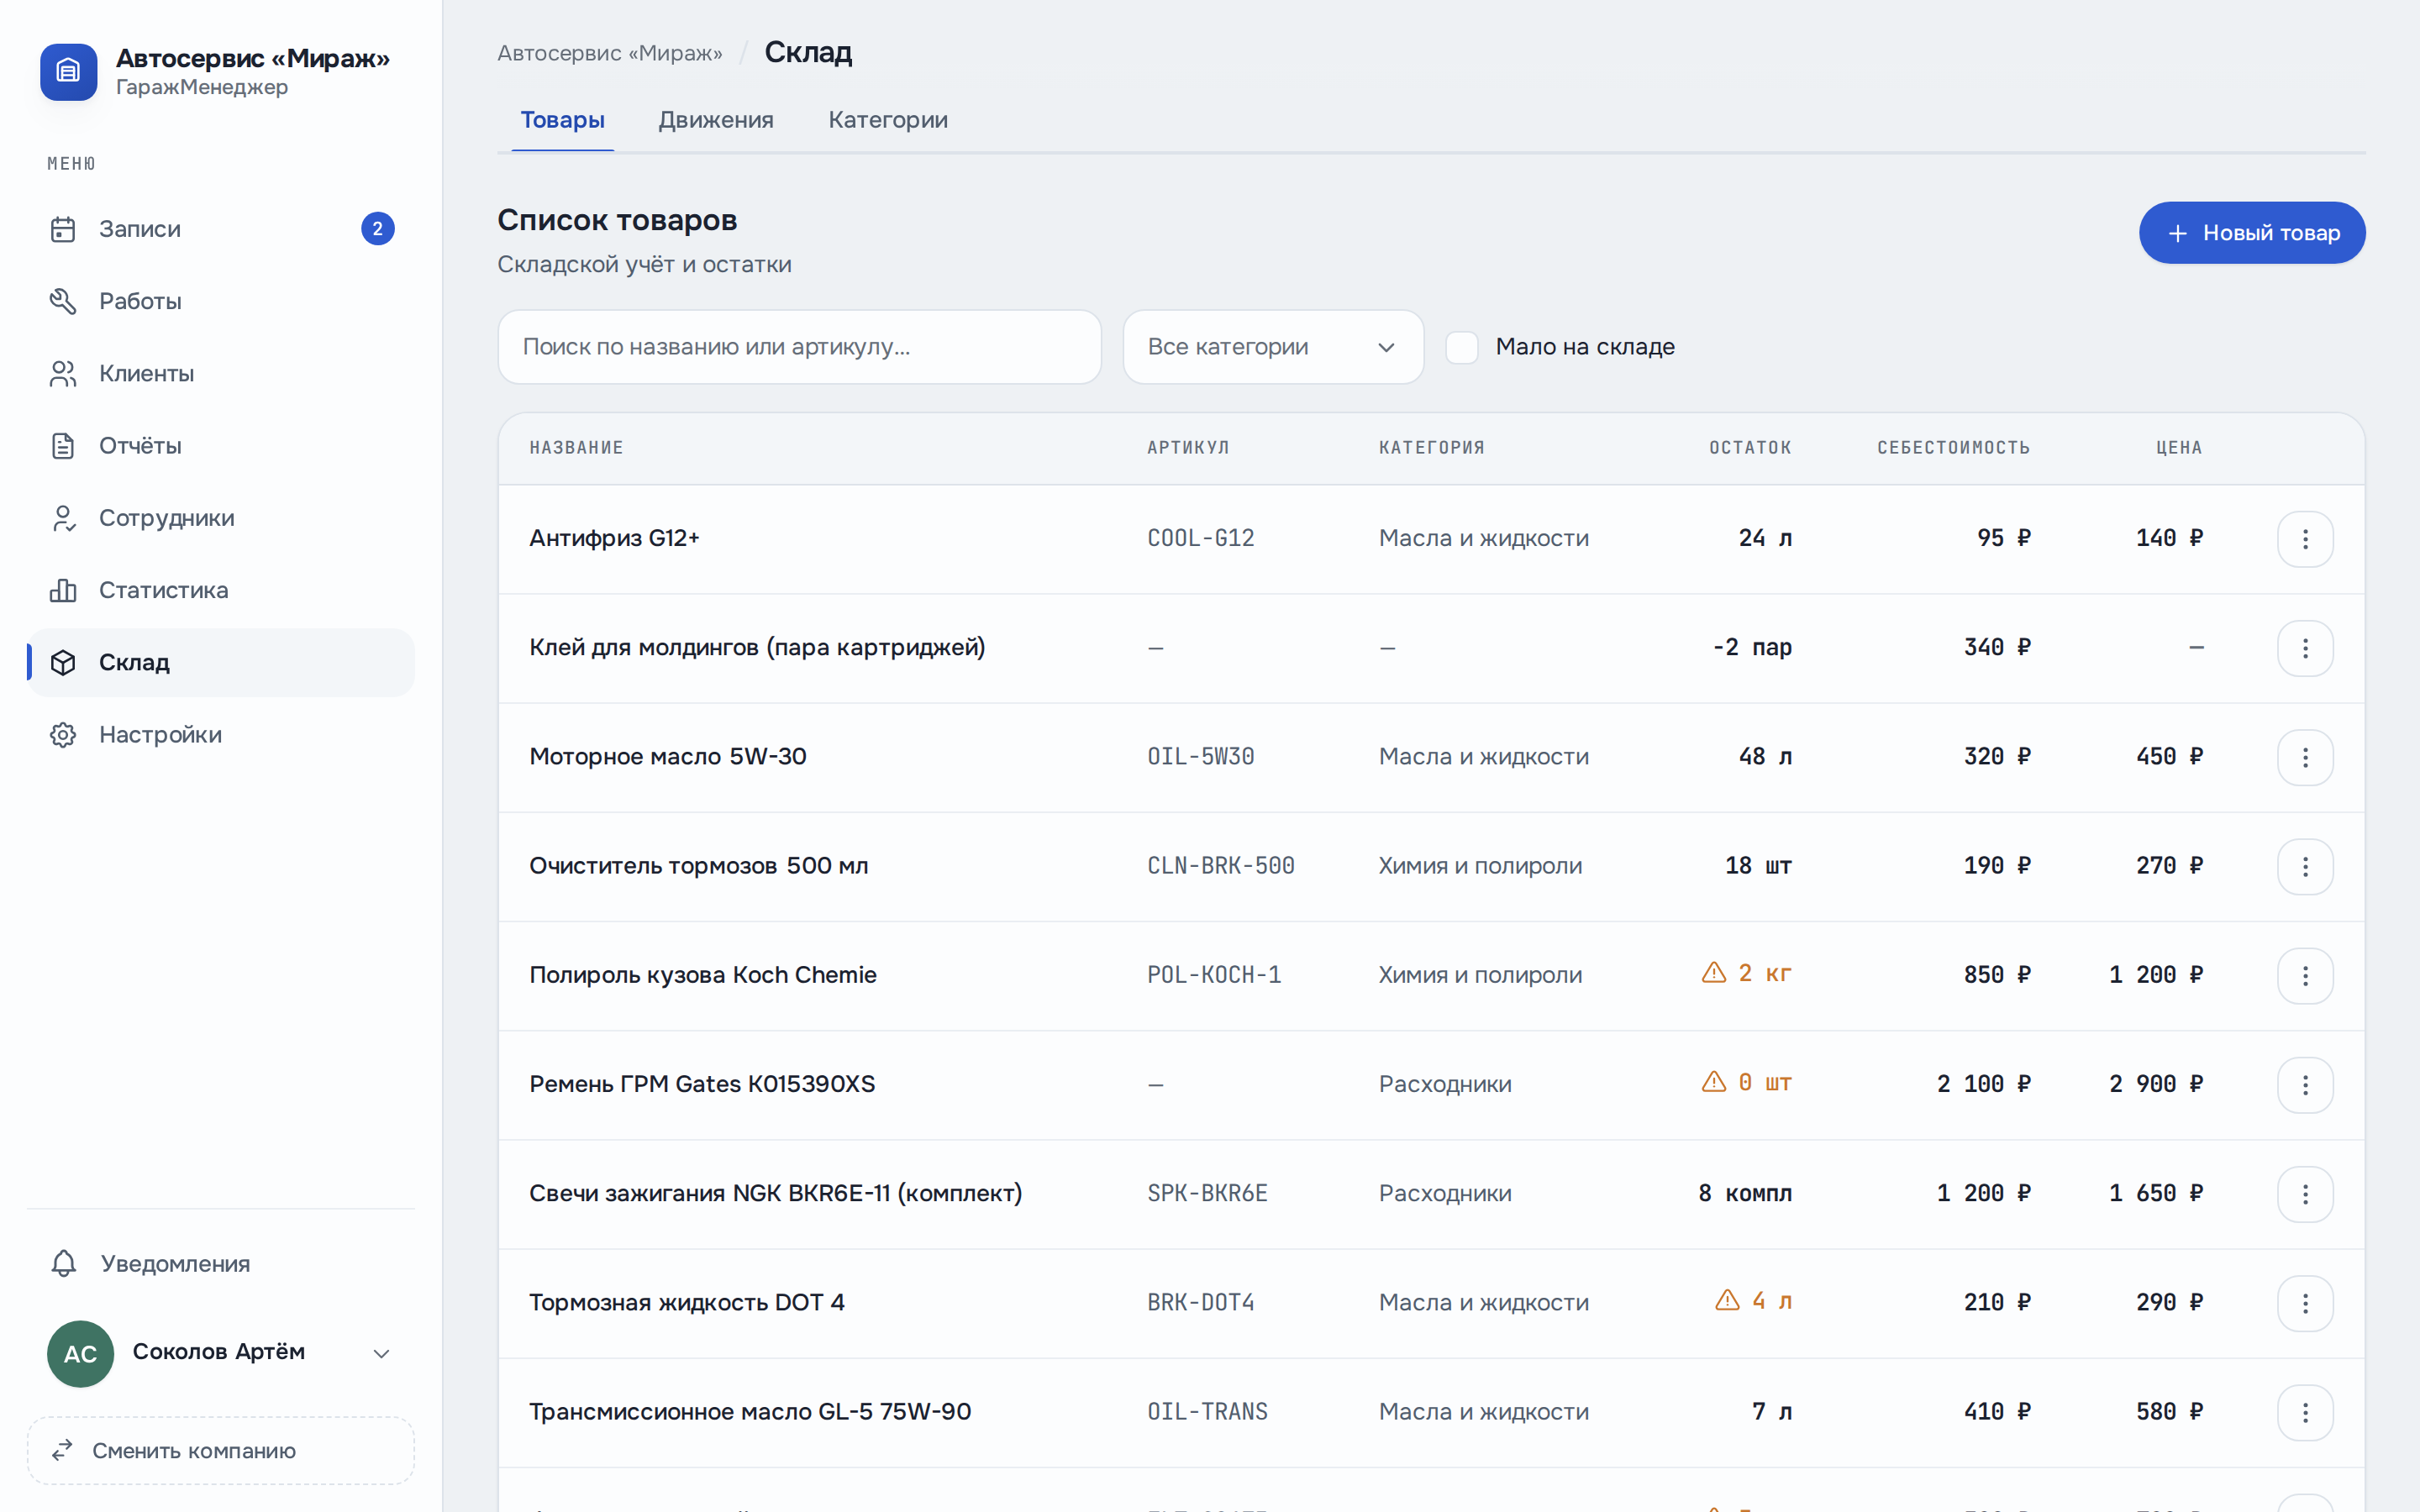
Task: Open Статистика bar chart icon in sidebar
Action: [x=63, y=590]
